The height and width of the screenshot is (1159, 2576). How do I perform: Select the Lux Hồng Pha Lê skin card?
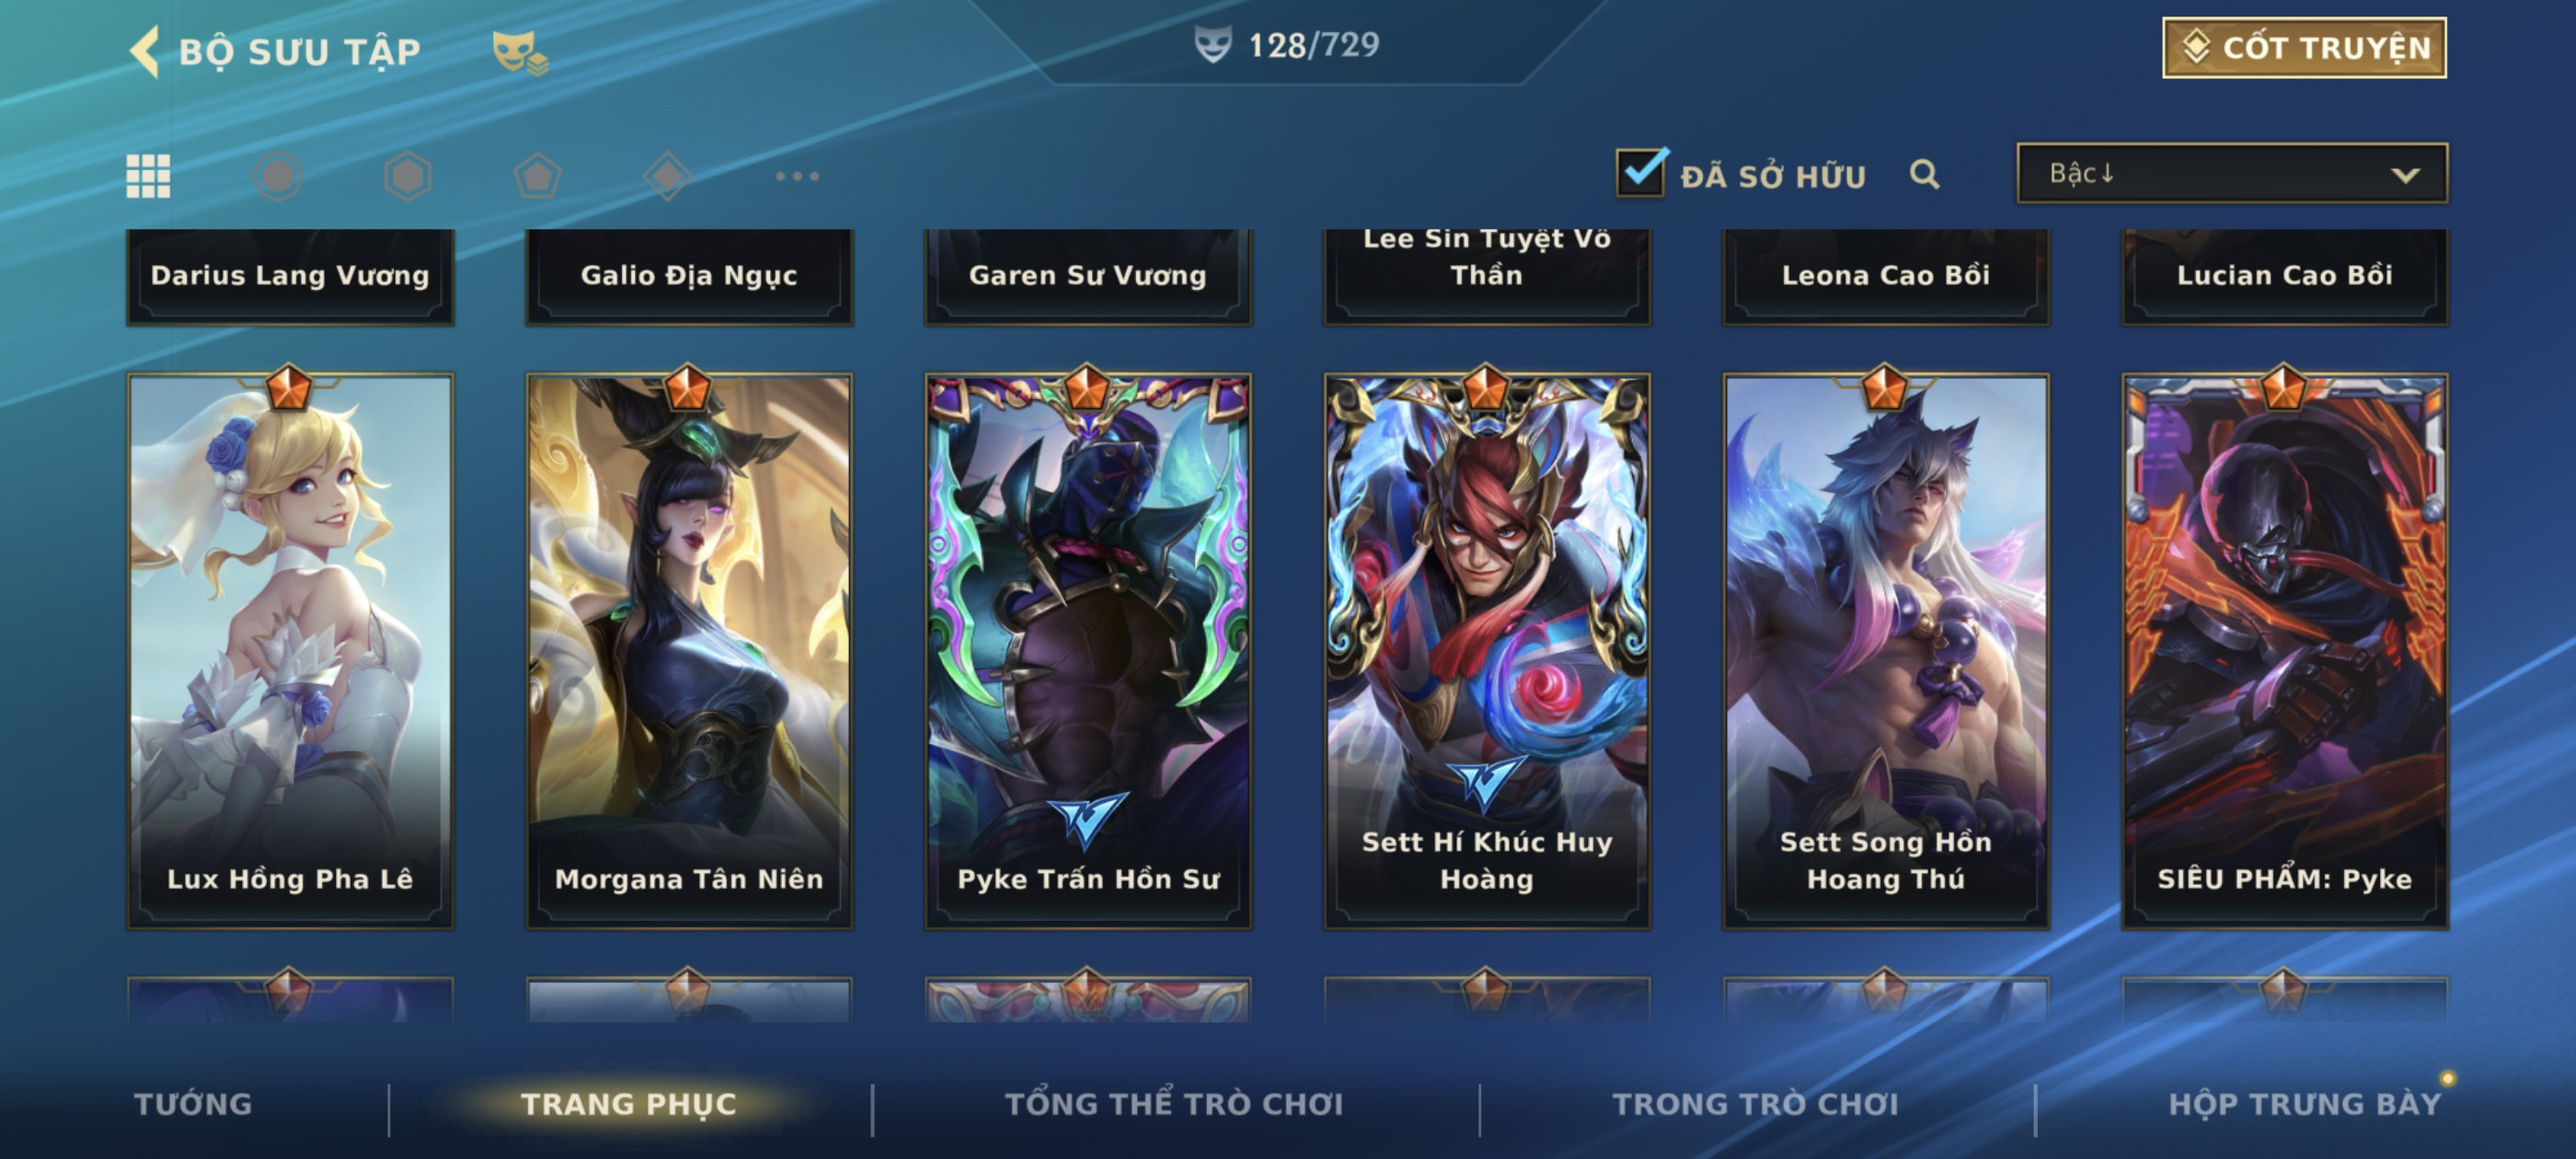coord(290,651)
